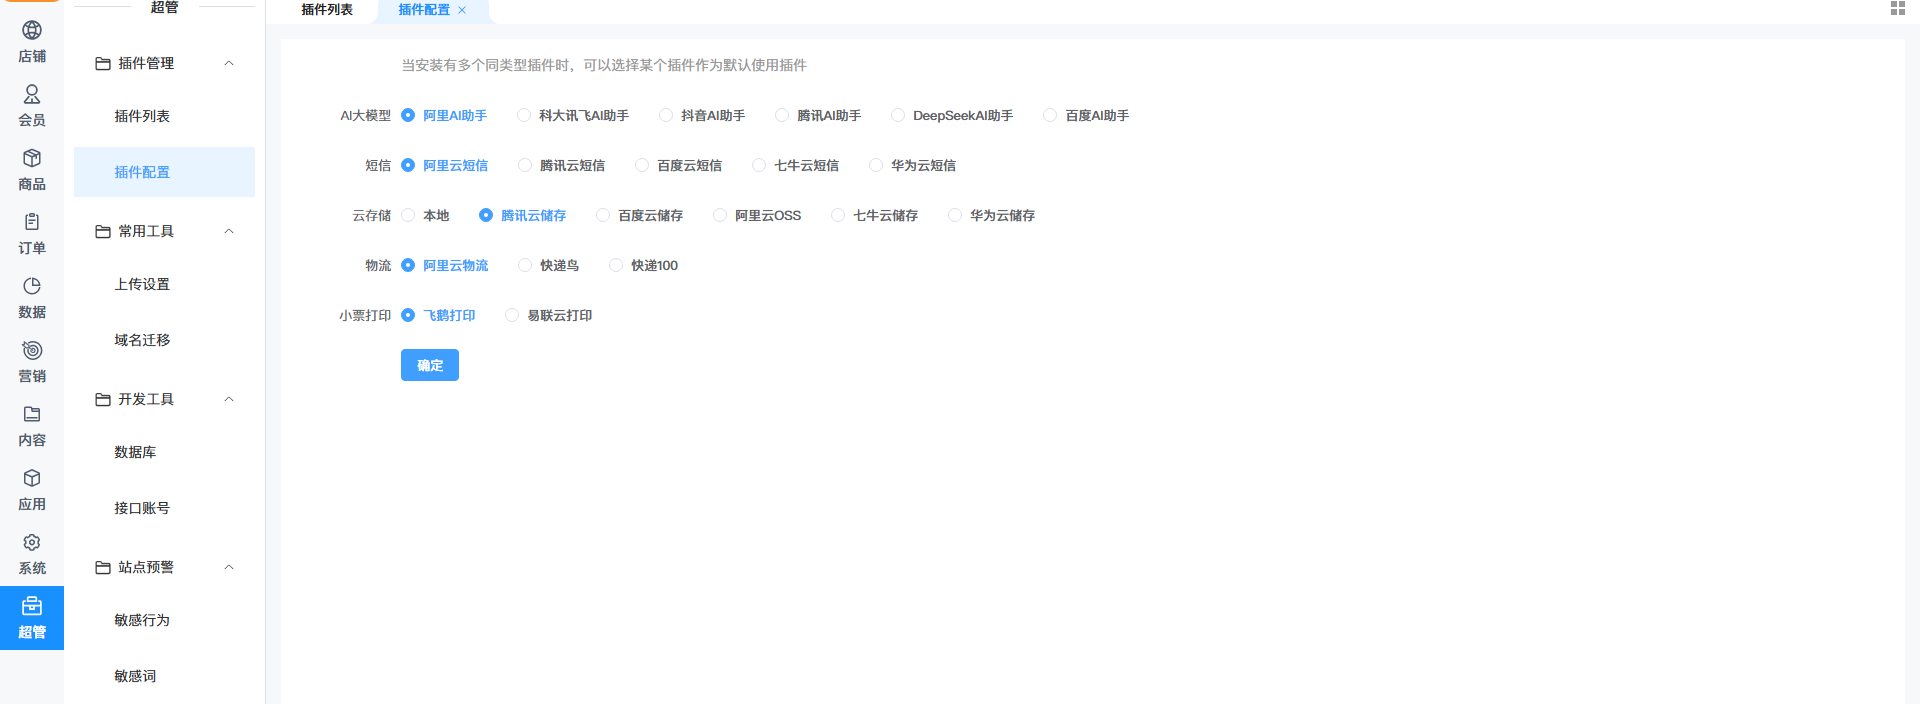The width and height of the screenshot is (1920, 704).
Task: Collapse the 开发工具 menu chevron
Action: [229, 400]
